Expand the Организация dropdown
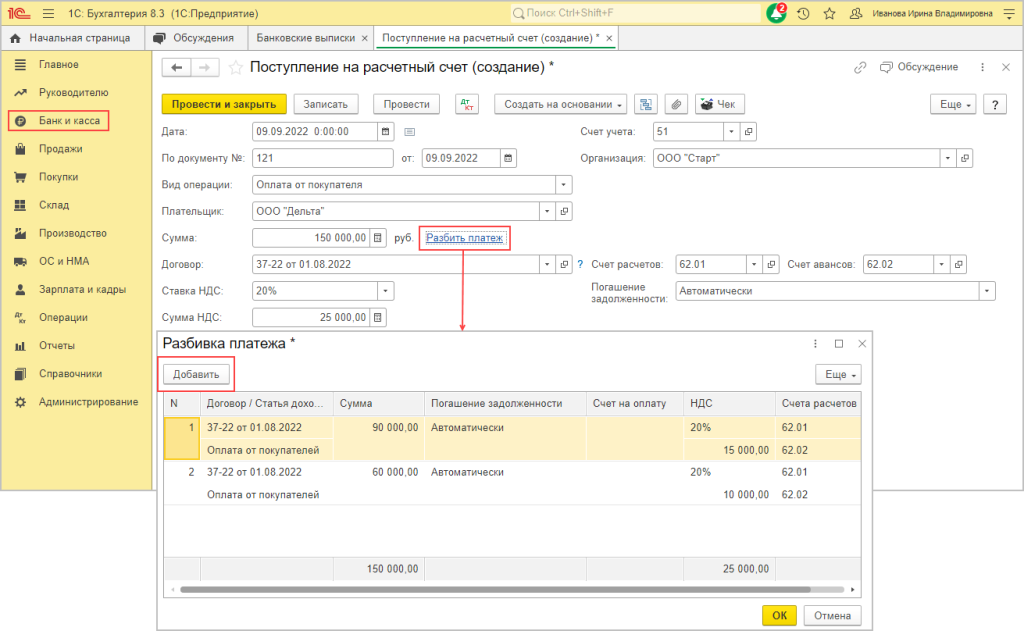This screenshot has width=1024, height=631. coord(948,158)
